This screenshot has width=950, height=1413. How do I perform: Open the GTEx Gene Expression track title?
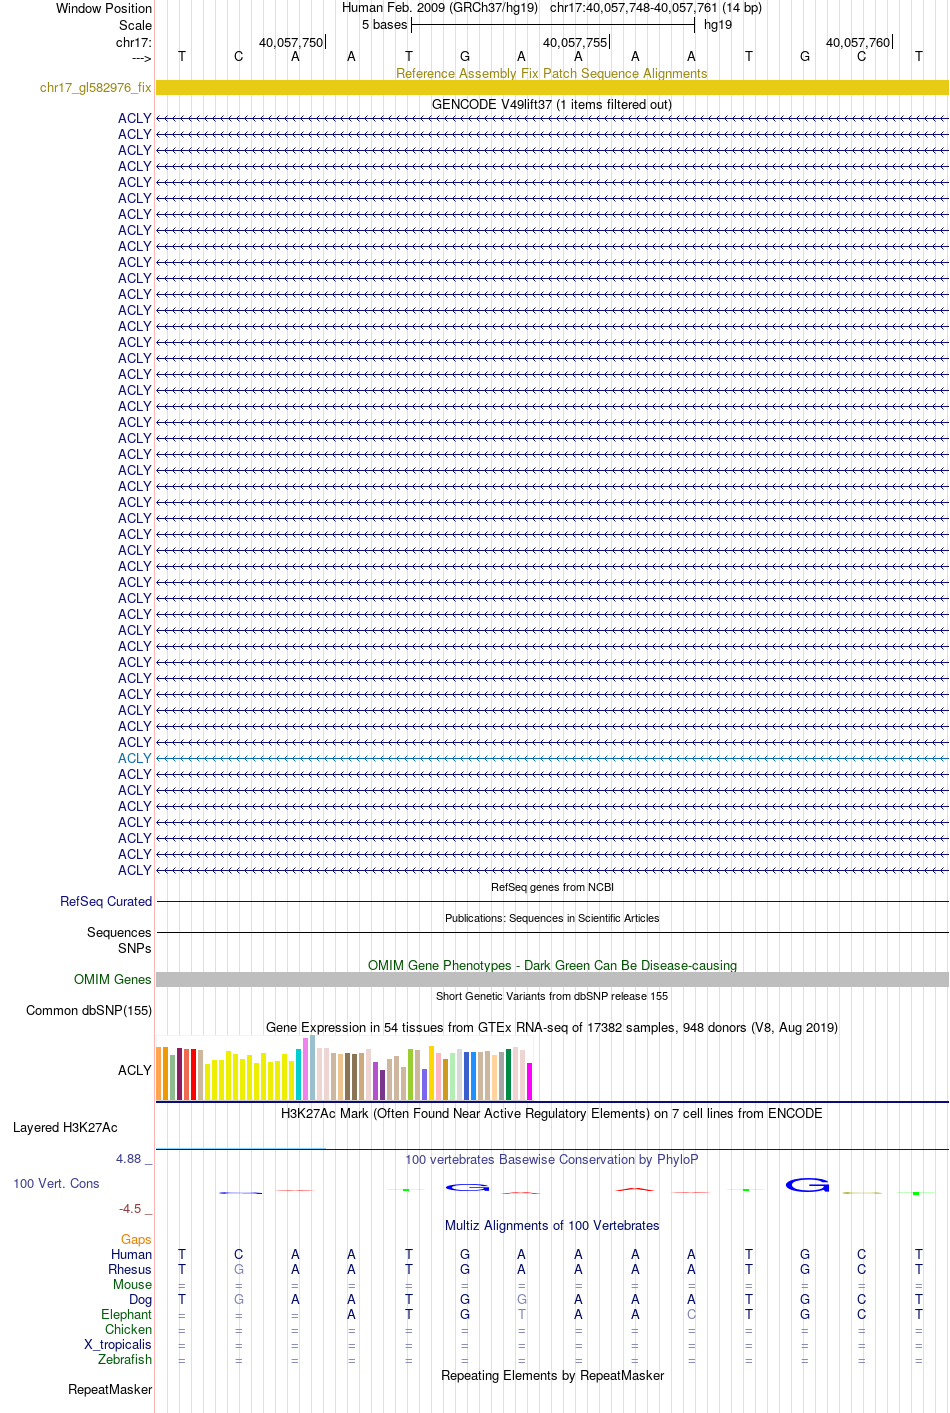552,1027
